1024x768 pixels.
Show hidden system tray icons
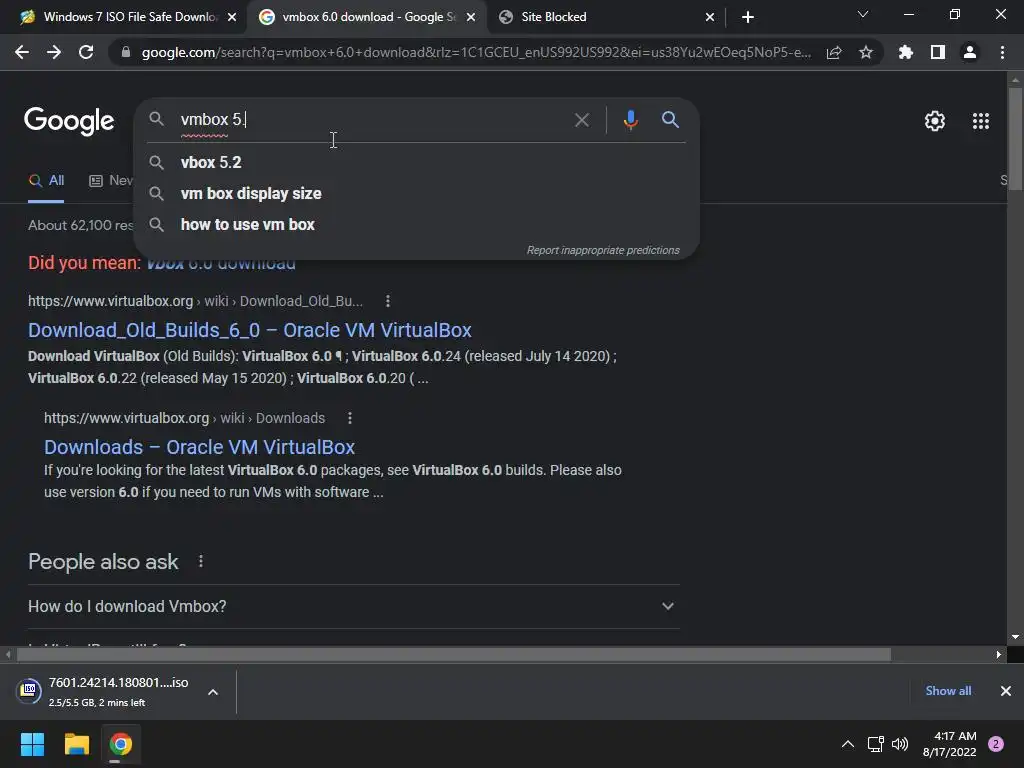pyautogui.click(x=848, y=744)
